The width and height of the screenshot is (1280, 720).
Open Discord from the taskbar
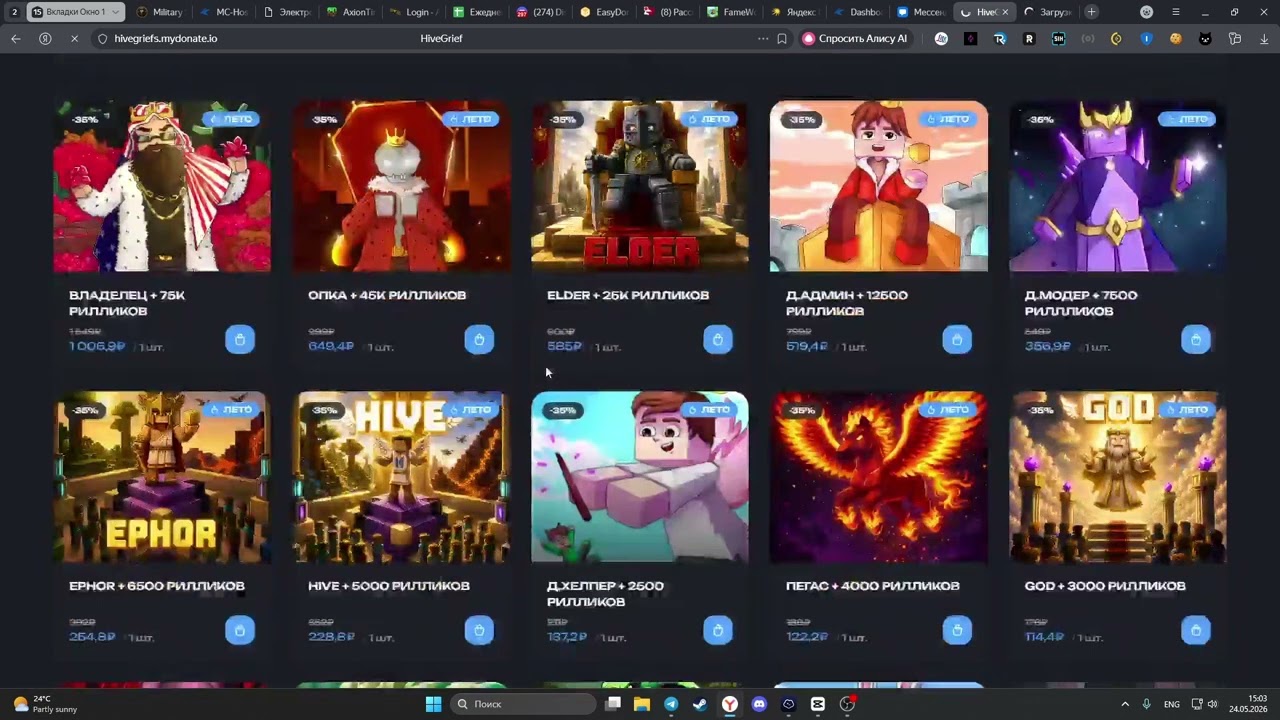[x=759, y=704]
